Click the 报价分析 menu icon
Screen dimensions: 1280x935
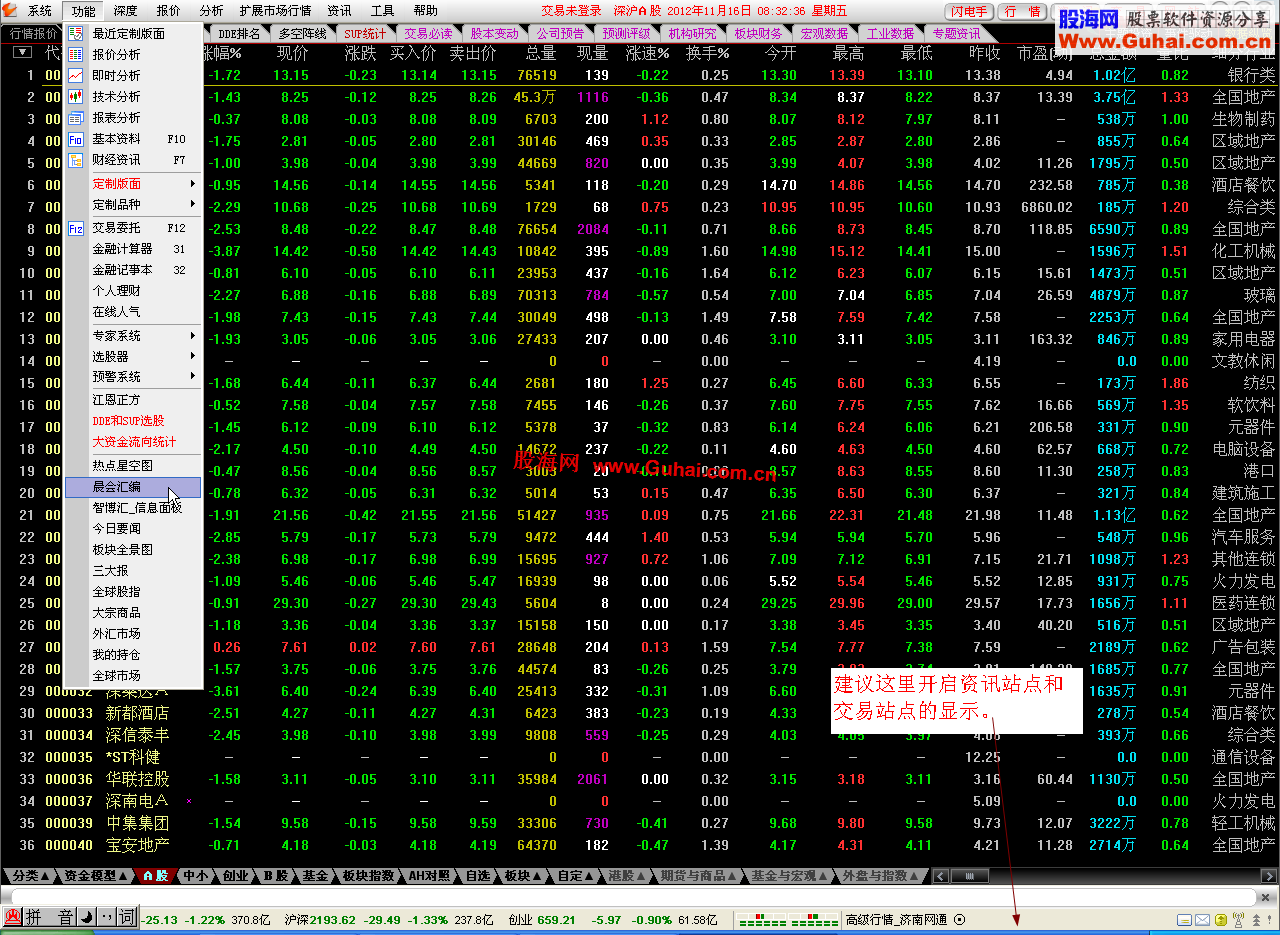(x=76, y=54)
